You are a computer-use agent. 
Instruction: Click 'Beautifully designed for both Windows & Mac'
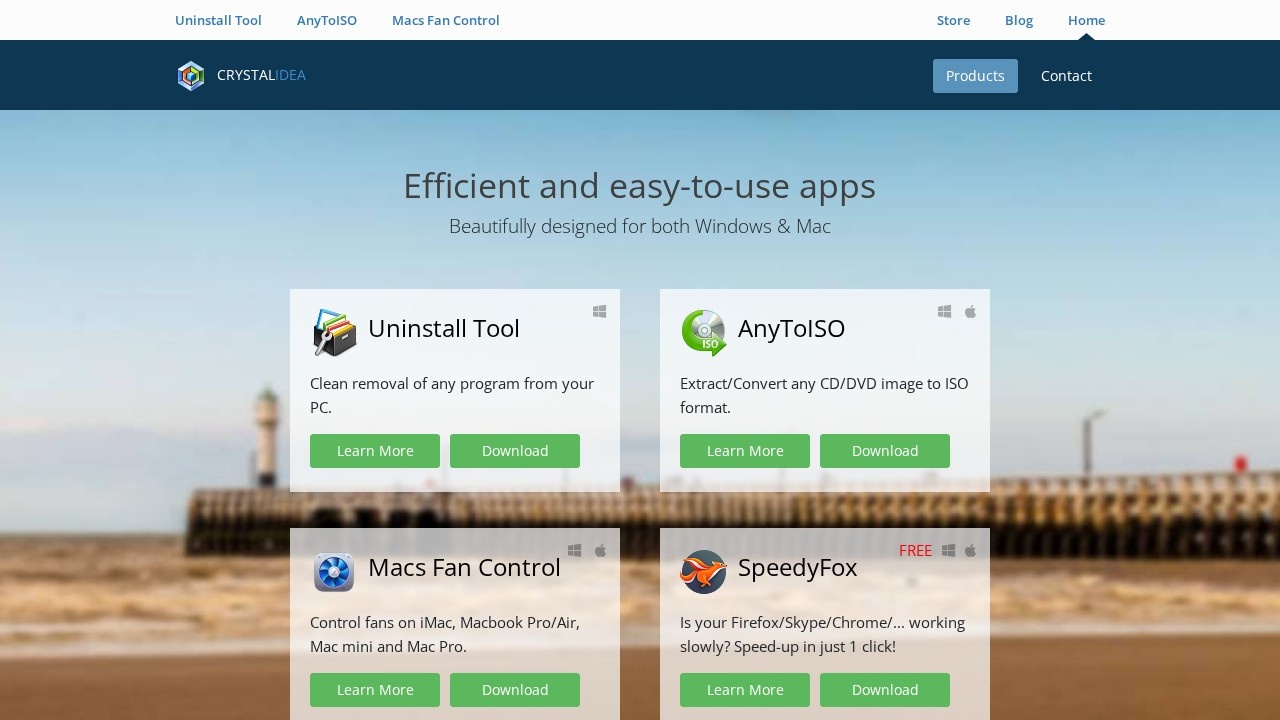(x=640, y=226)
